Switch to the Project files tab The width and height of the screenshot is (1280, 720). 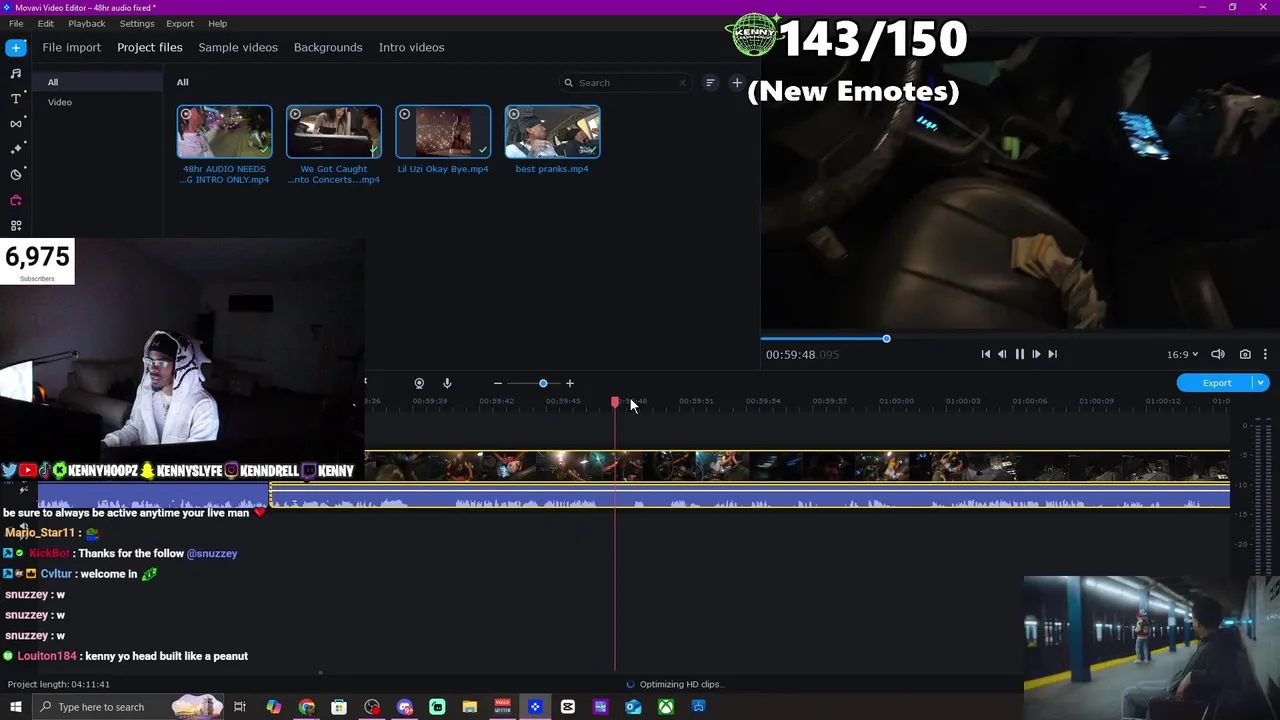click(x=150, y=47)
